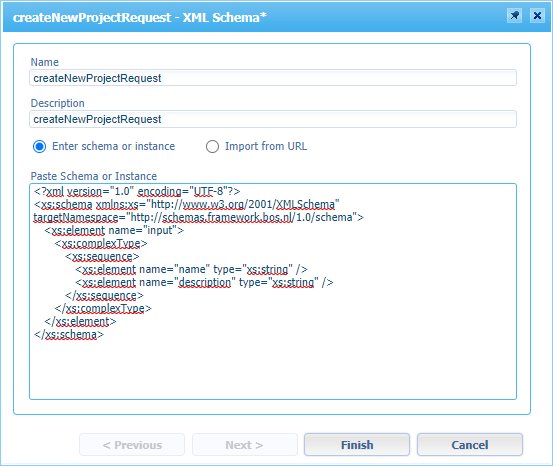Click the disabled Next button

click(245, 445)
